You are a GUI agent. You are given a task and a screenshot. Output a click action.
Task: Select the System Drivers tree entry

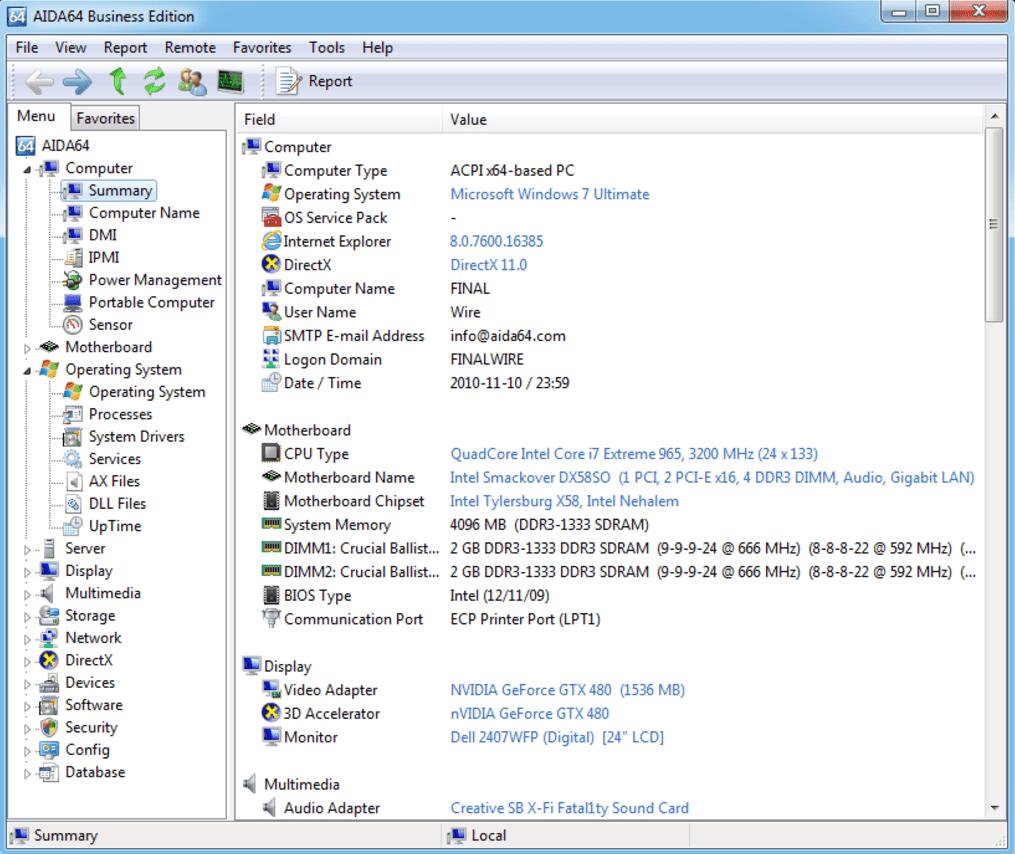click(136, 437)
